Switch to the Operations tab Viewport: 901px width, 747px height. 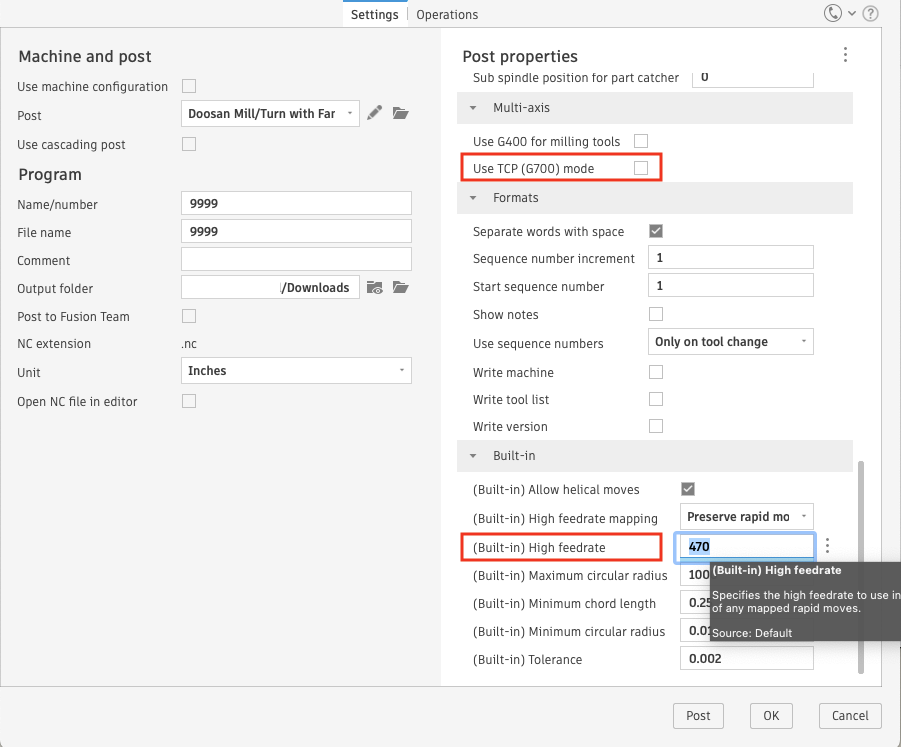click(447, 15)
